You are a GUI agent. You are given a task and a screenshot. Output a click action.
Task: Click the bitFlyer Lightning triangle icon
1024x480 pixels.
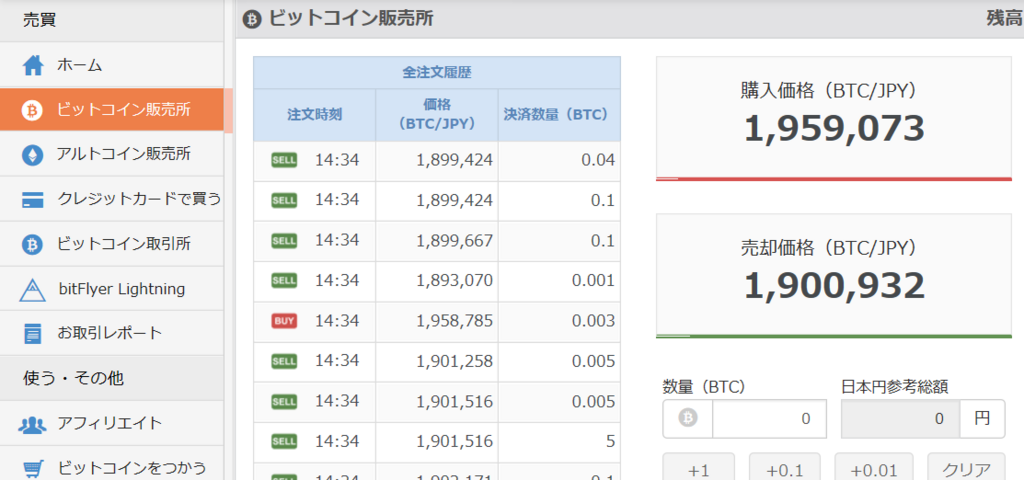pyautogui.click(x=32, y=289)
